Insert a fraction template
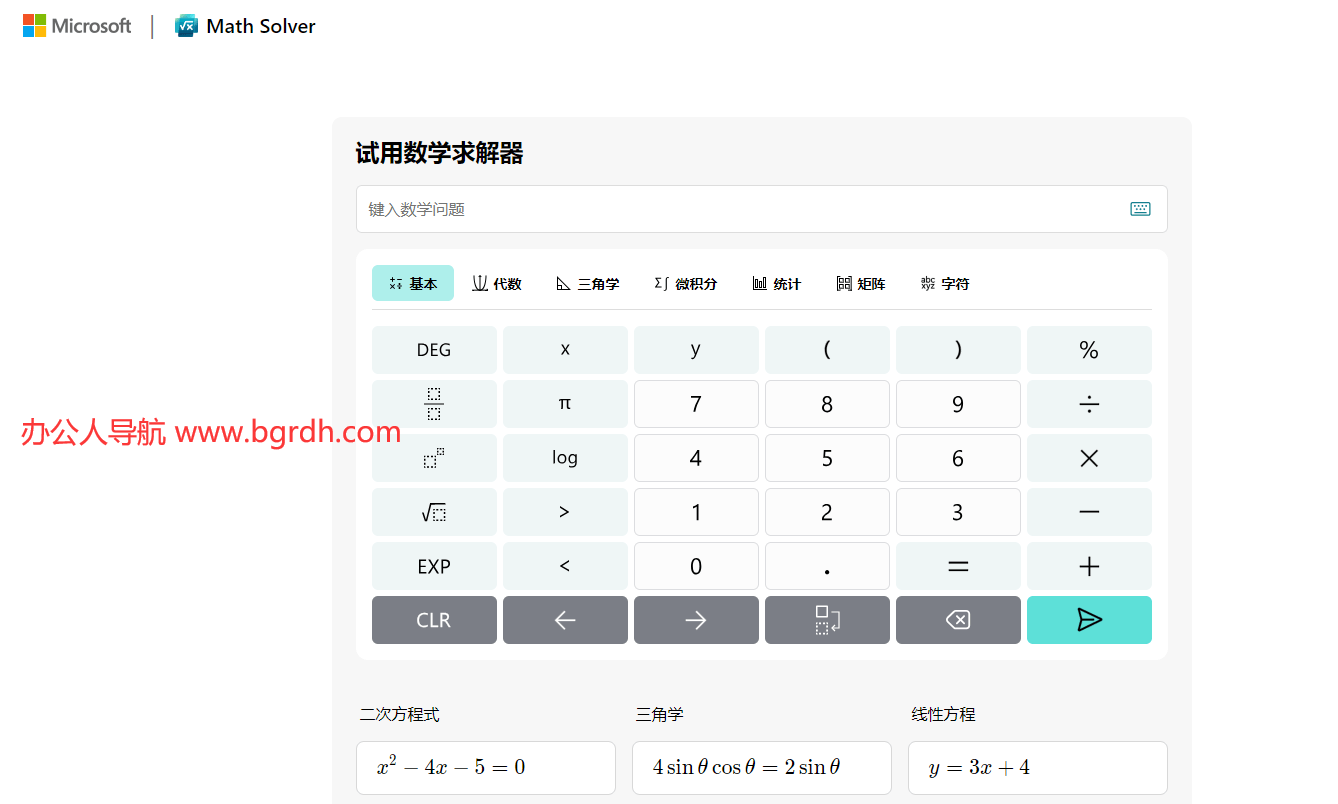 tap(434, 404)
